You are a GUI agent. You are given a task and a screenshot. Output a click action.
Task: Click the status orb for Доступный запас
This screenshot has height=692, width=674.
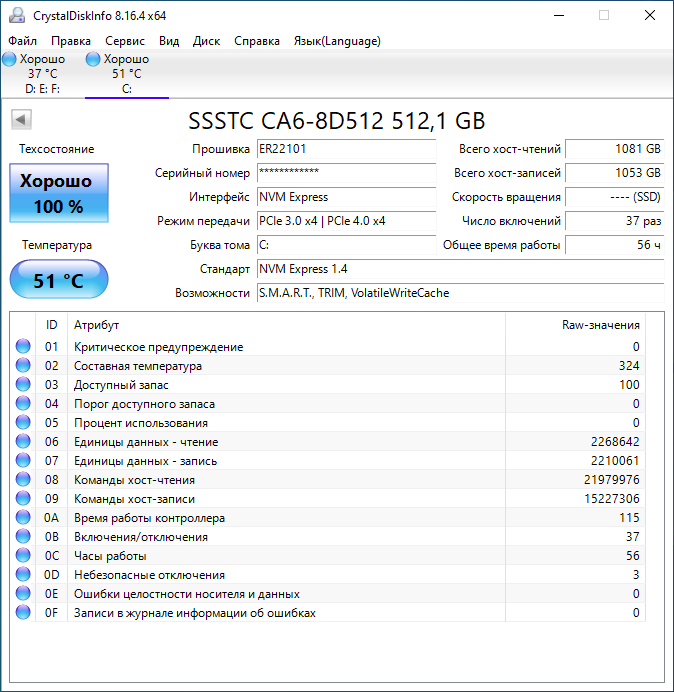point(23,384)
